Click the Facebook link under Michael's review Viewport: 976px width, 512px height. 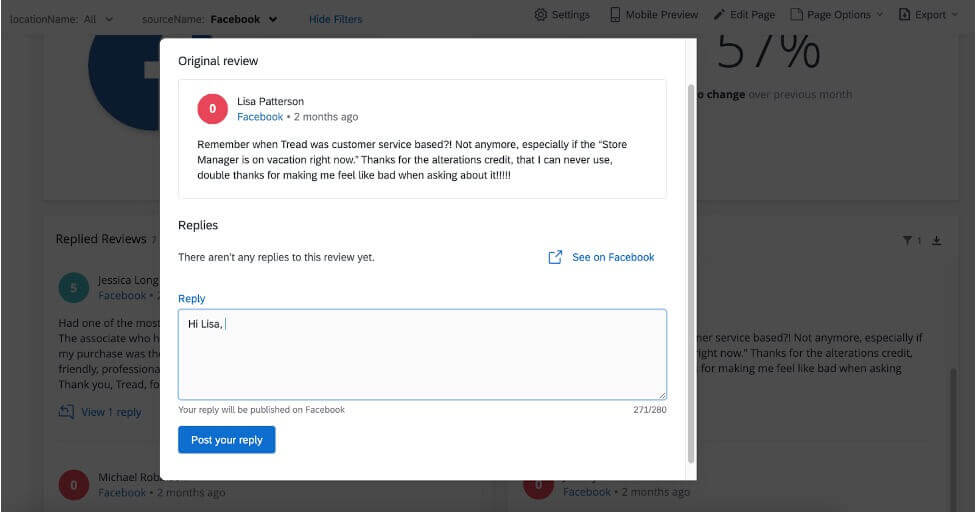(122, 492)
